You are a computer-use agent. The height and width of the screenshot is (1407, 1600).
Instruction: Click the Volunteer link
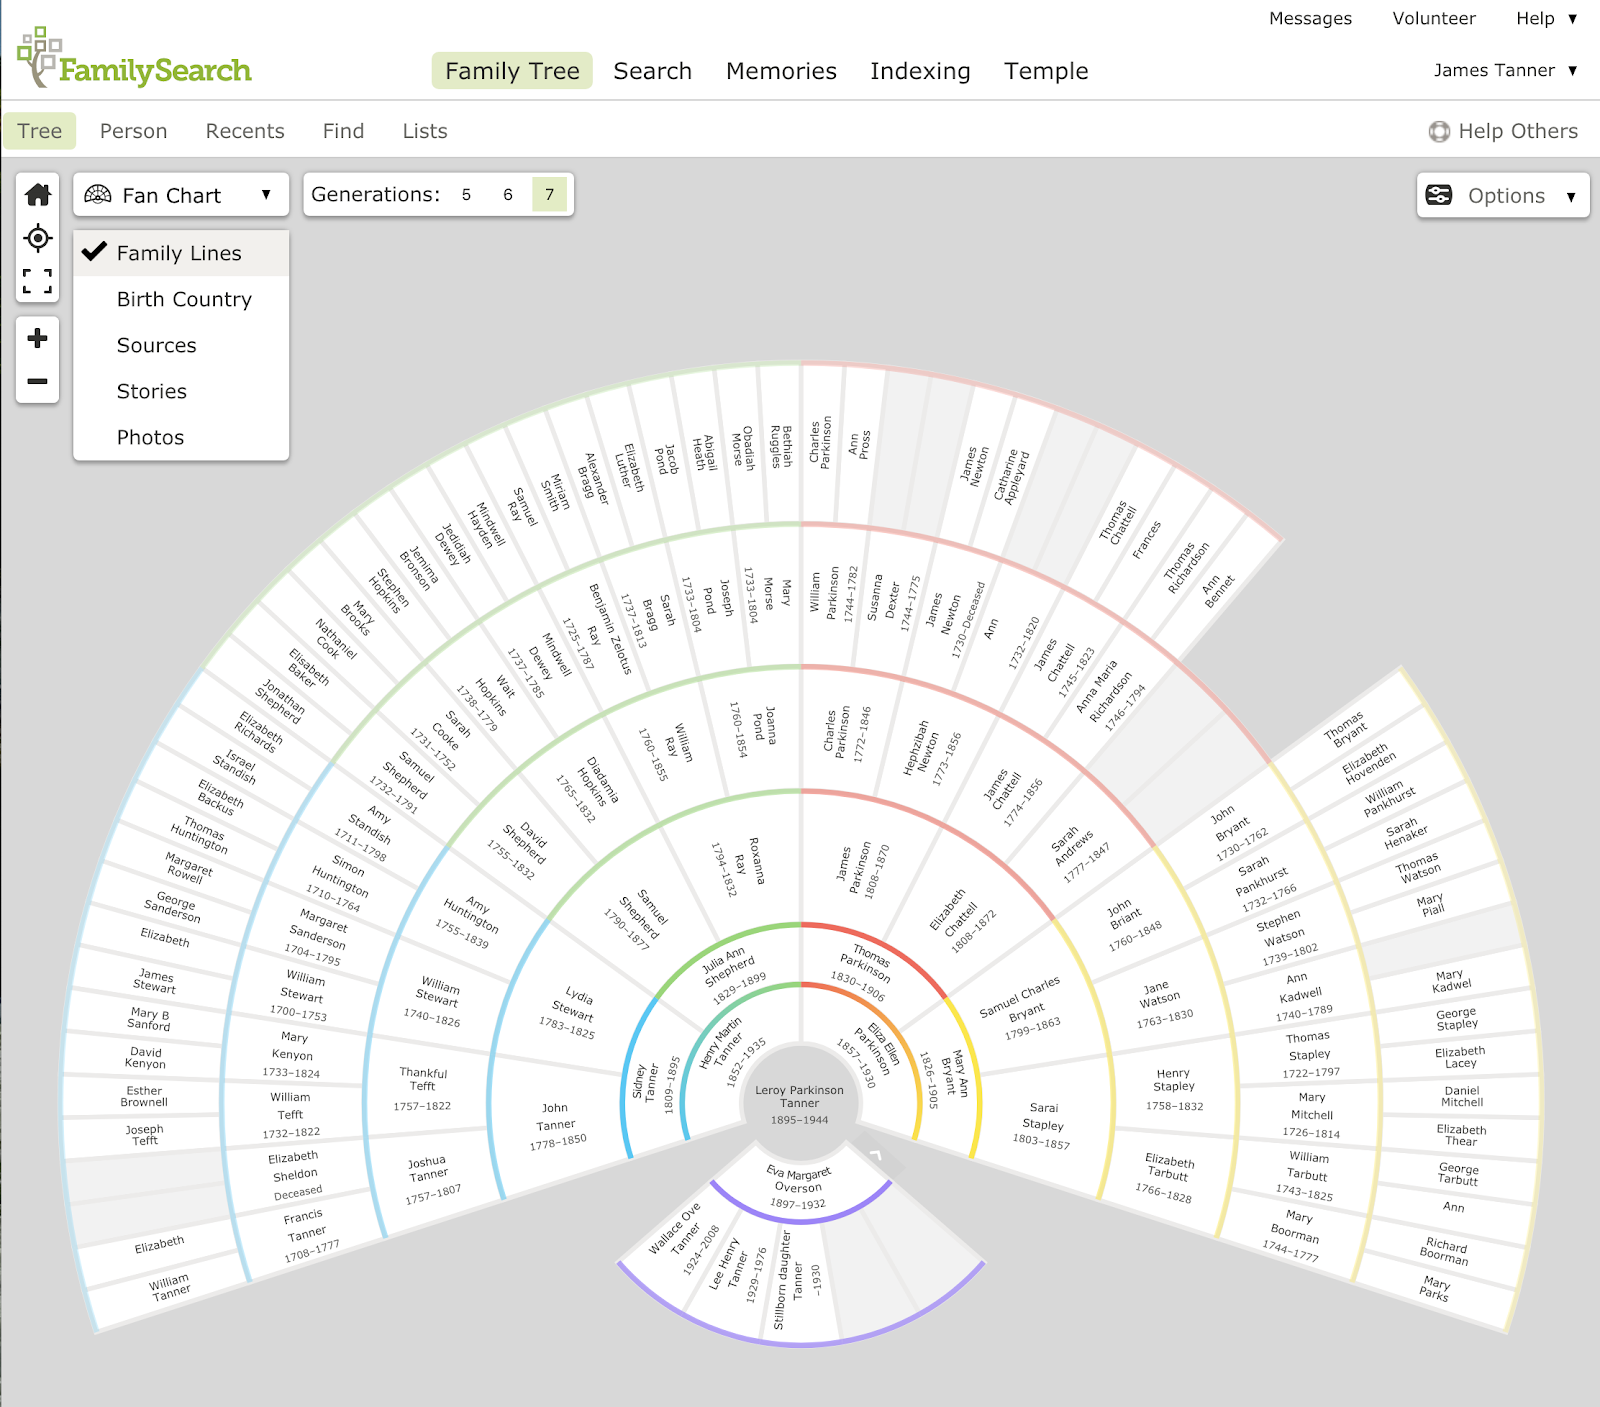1434,18
